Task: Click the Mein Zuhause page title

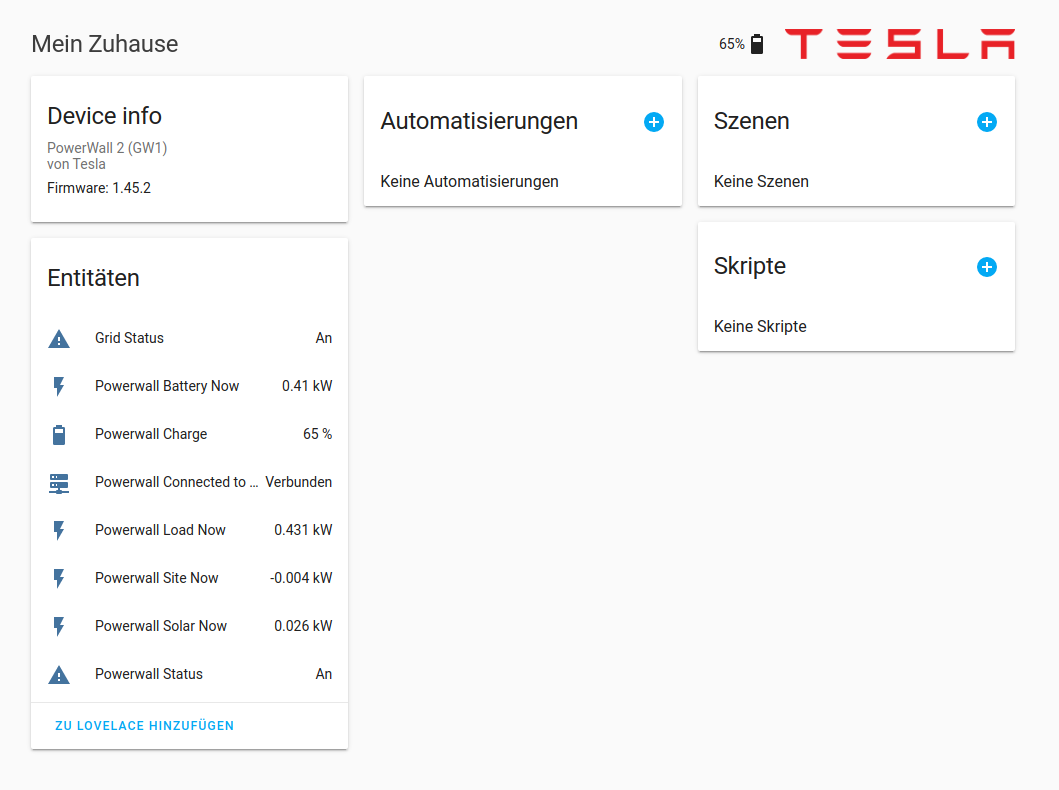Action: pos(105,44)
